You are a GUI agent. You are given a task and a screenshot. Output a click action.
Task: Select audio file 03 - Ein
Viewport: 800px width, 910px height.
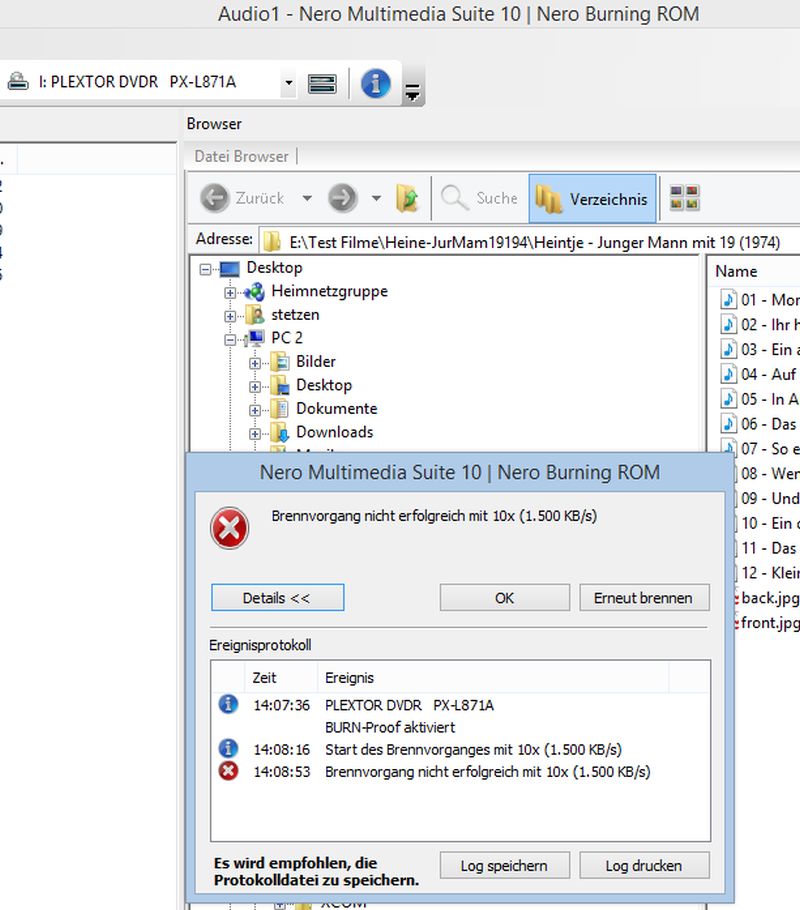[759, 349]
